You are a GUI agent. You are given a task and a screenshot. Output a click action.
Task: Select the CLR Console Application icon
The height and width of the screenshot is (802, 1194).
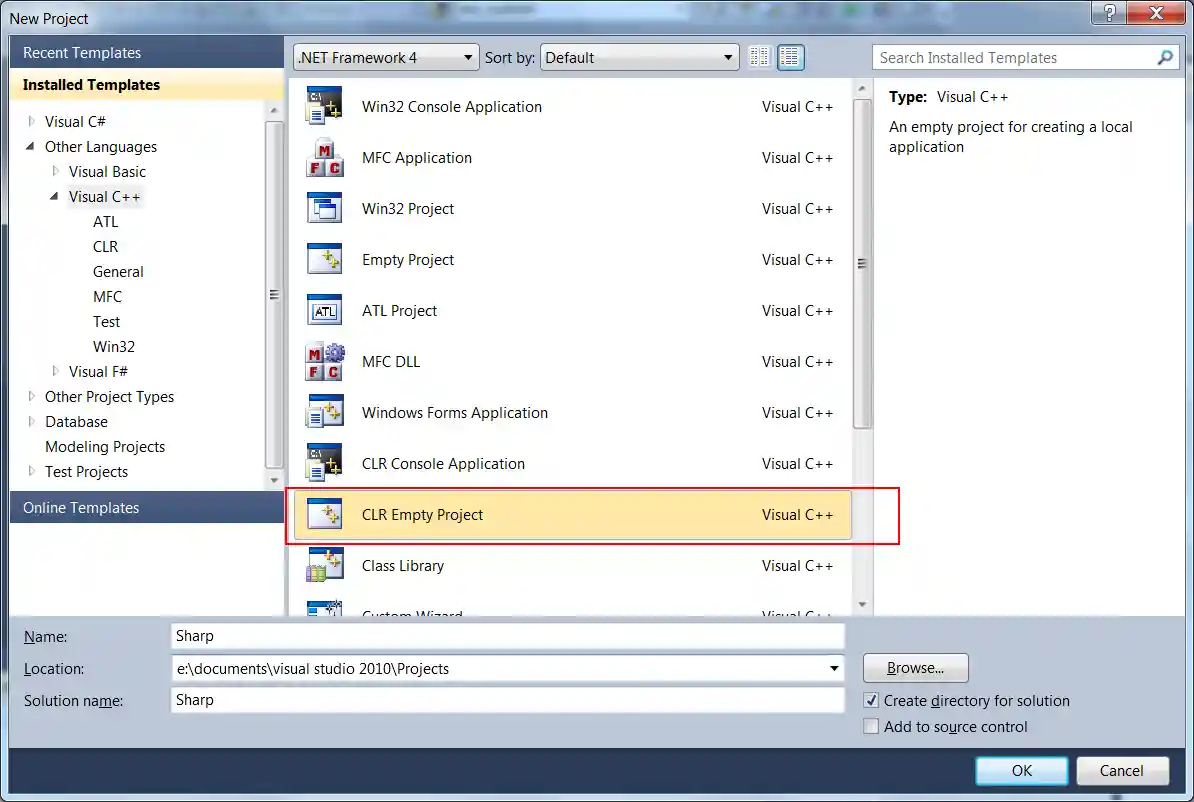[324, 463]
